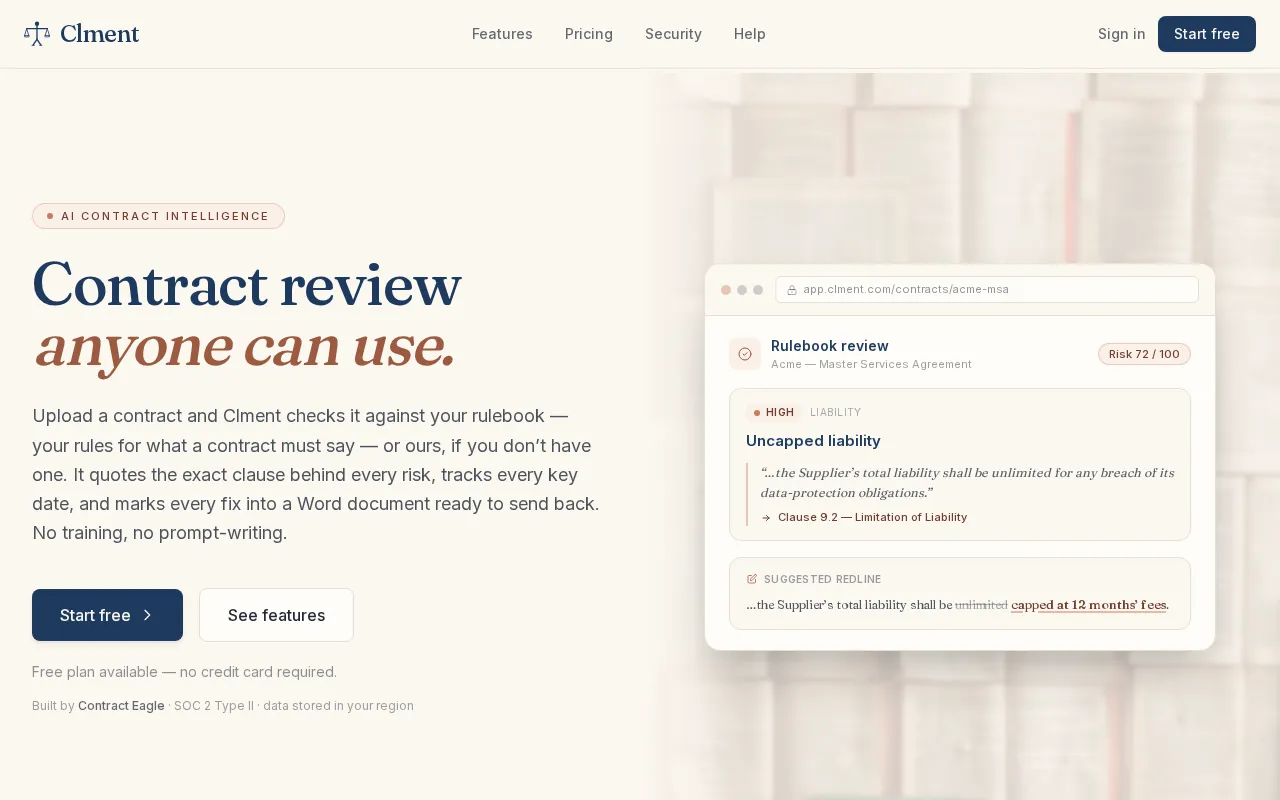Click the Sign in link
Screen dimensions: 1280x800
[1122, 34]
